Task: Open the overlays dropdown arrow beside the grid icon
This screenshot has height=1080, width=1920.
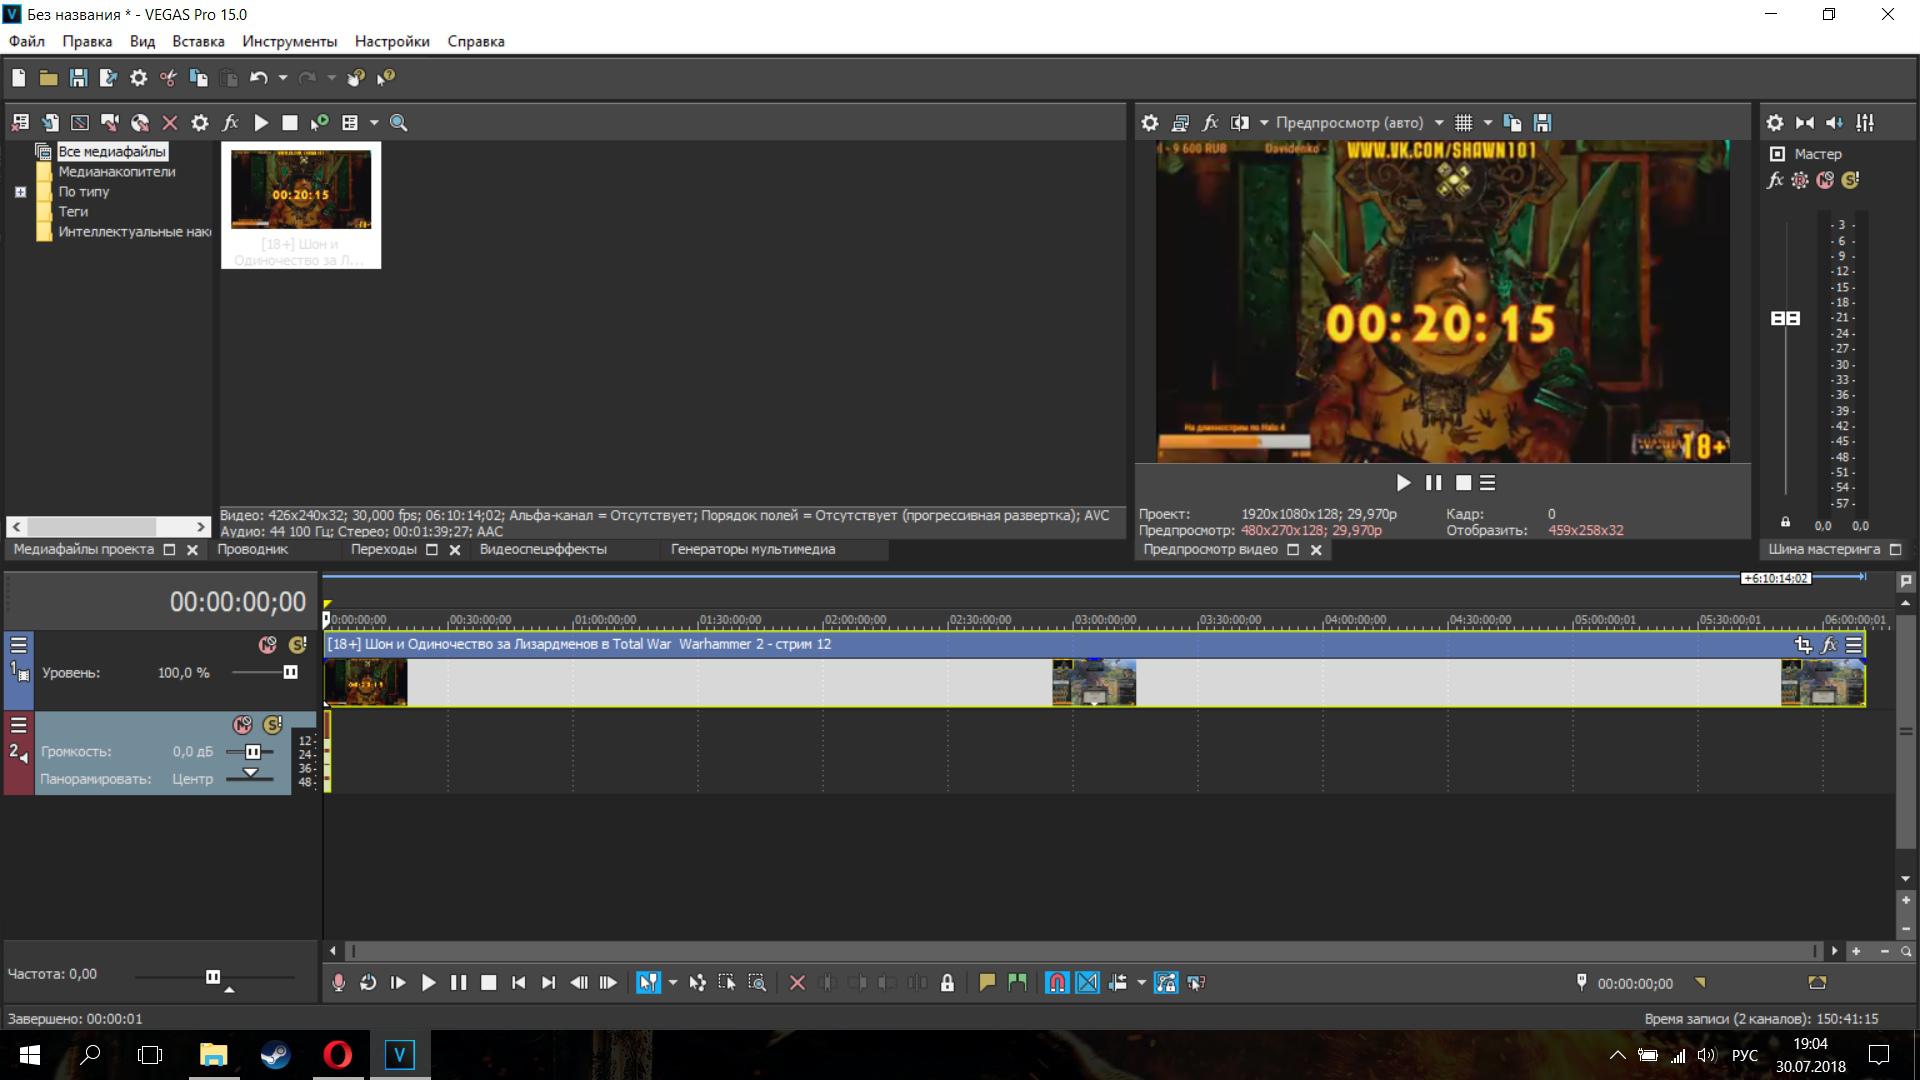Action: (1488, 123)
